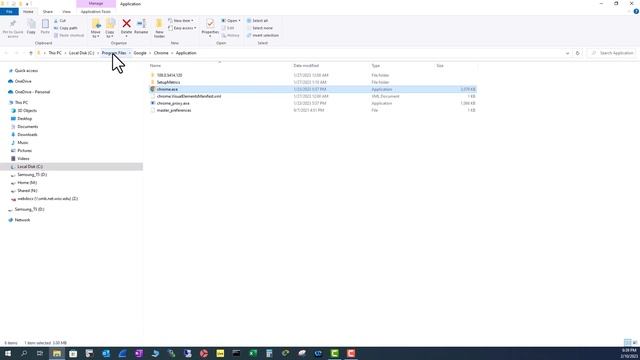This screenshot has height=360, width=640.
Task: Select Quick access in navigation pane
Action: (26, 71)
